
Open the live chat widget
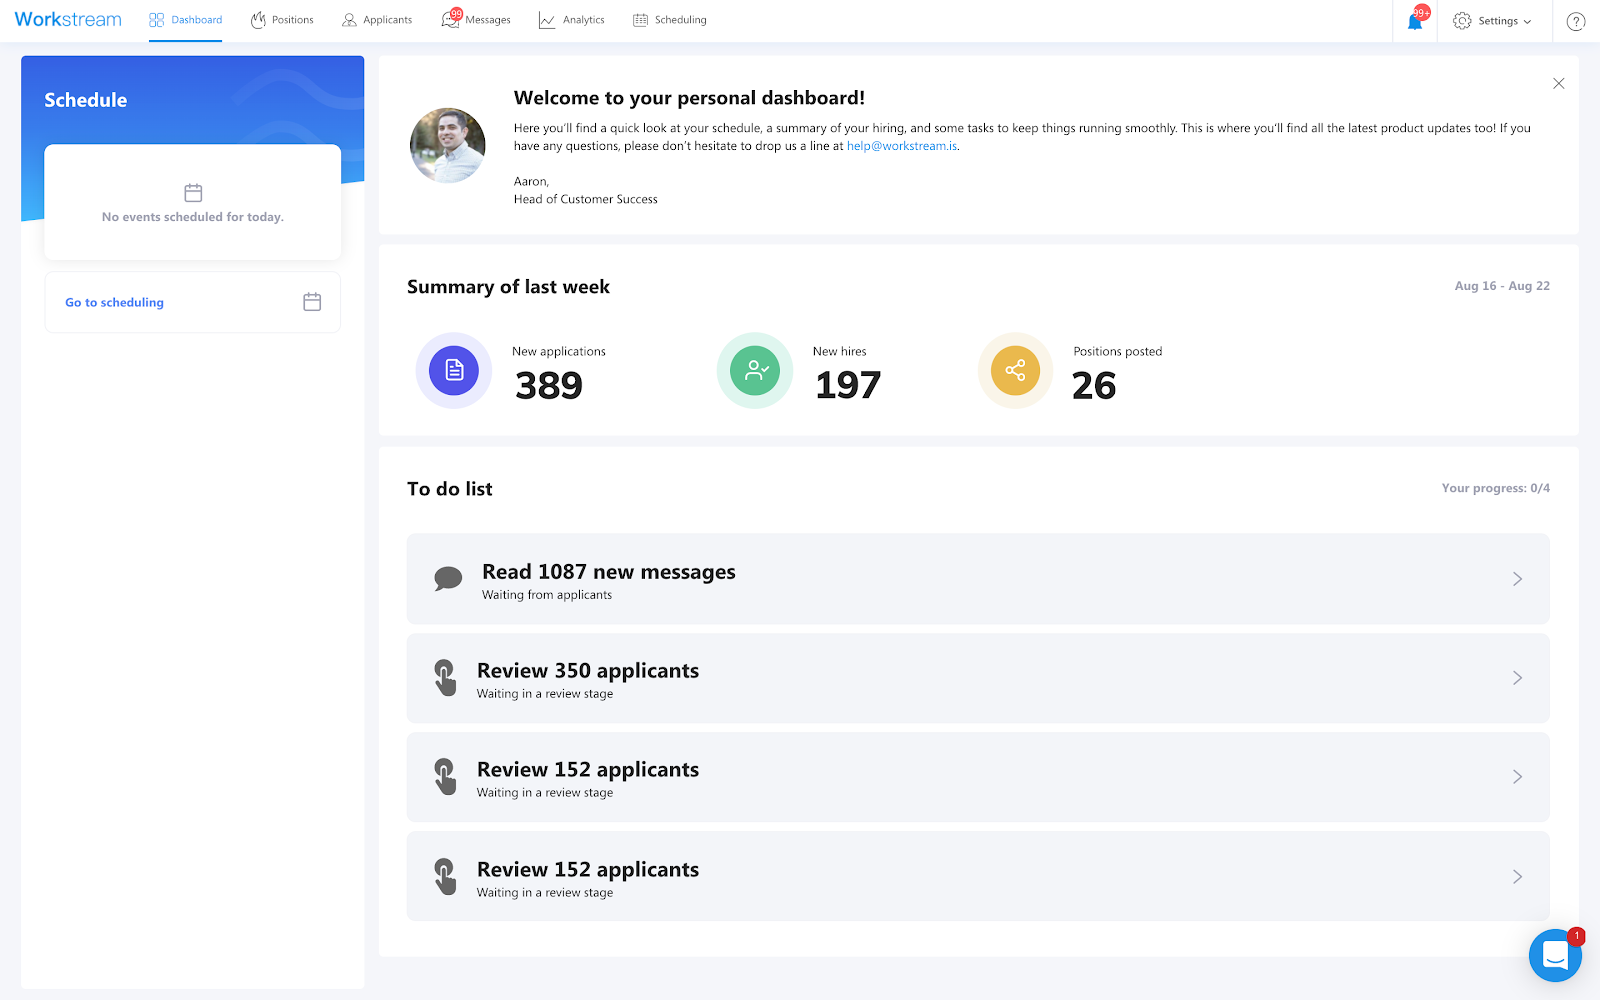click(x=1555, y=955)
